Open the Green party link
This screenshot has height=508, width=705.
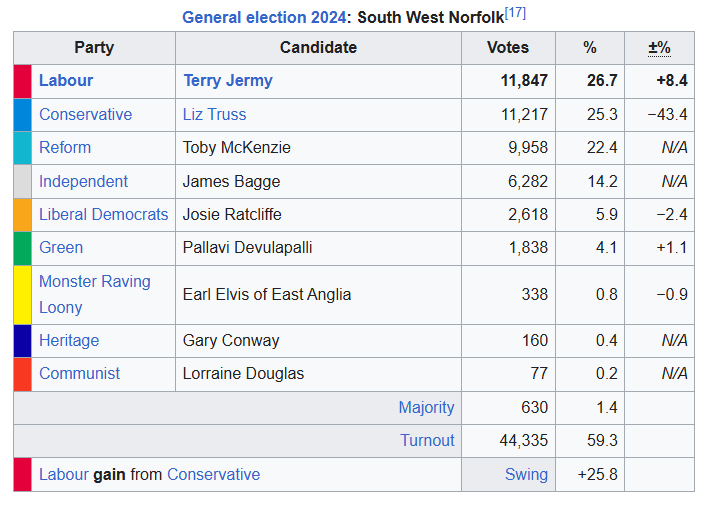[61, 247]
